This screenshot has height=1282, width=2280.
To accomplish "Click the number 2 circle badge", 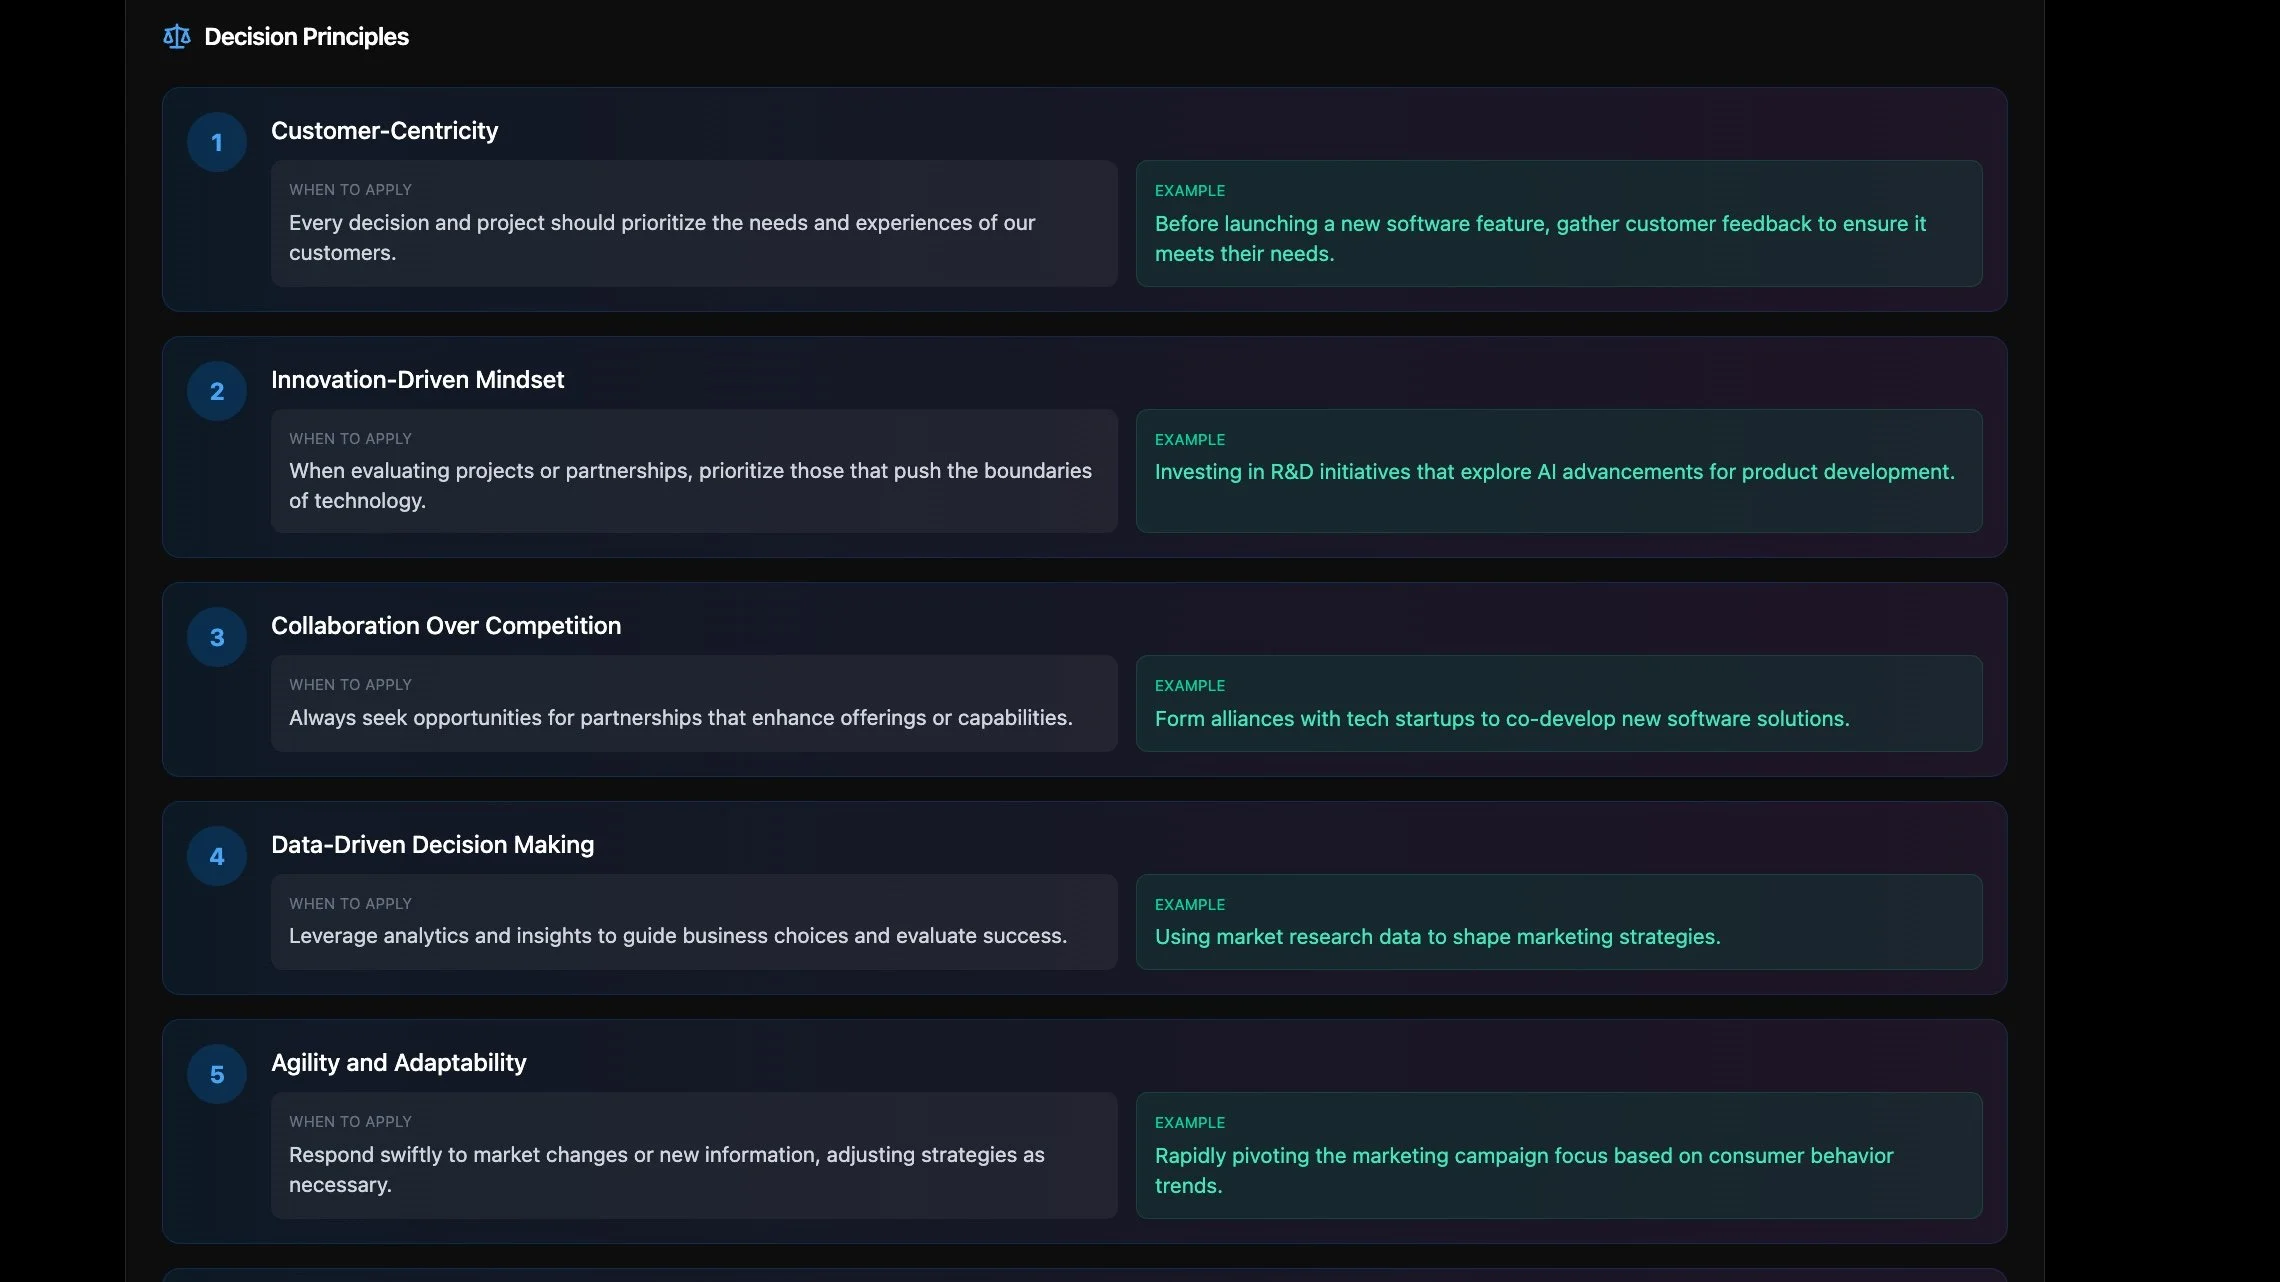I will tap(217, 392).
